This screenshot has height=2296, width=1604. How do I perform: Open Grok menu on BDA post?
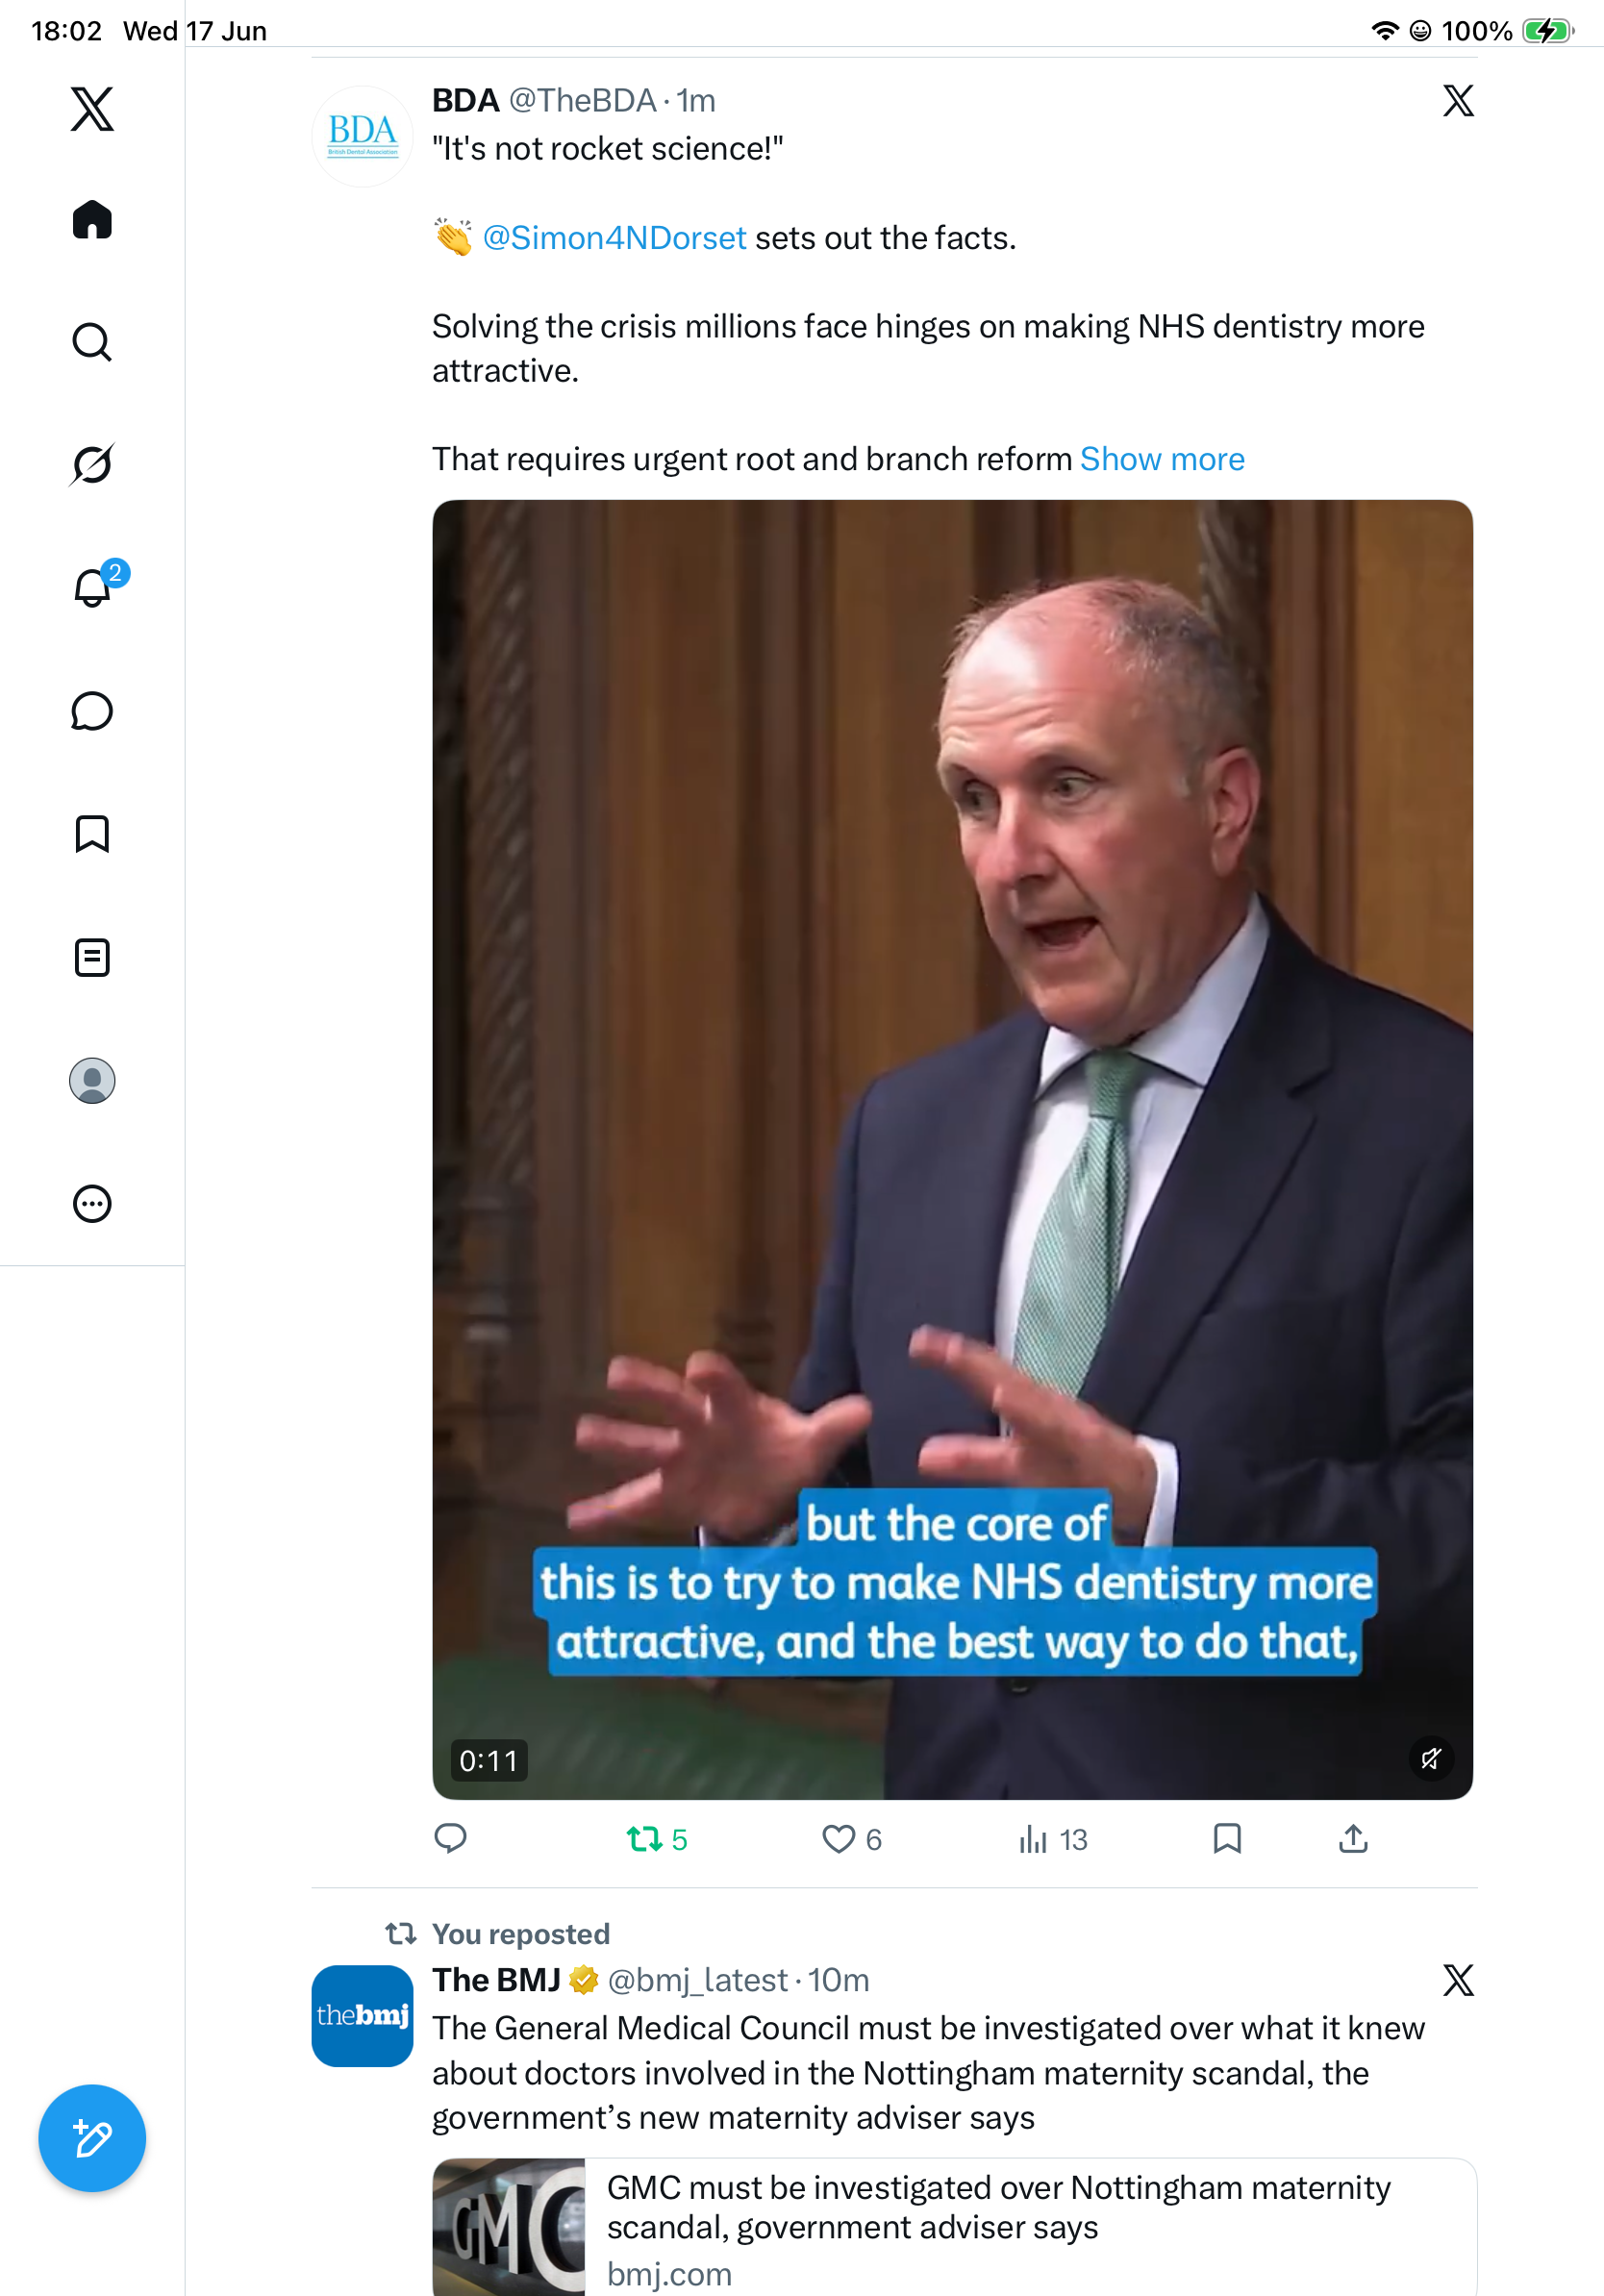point(1458,101)
